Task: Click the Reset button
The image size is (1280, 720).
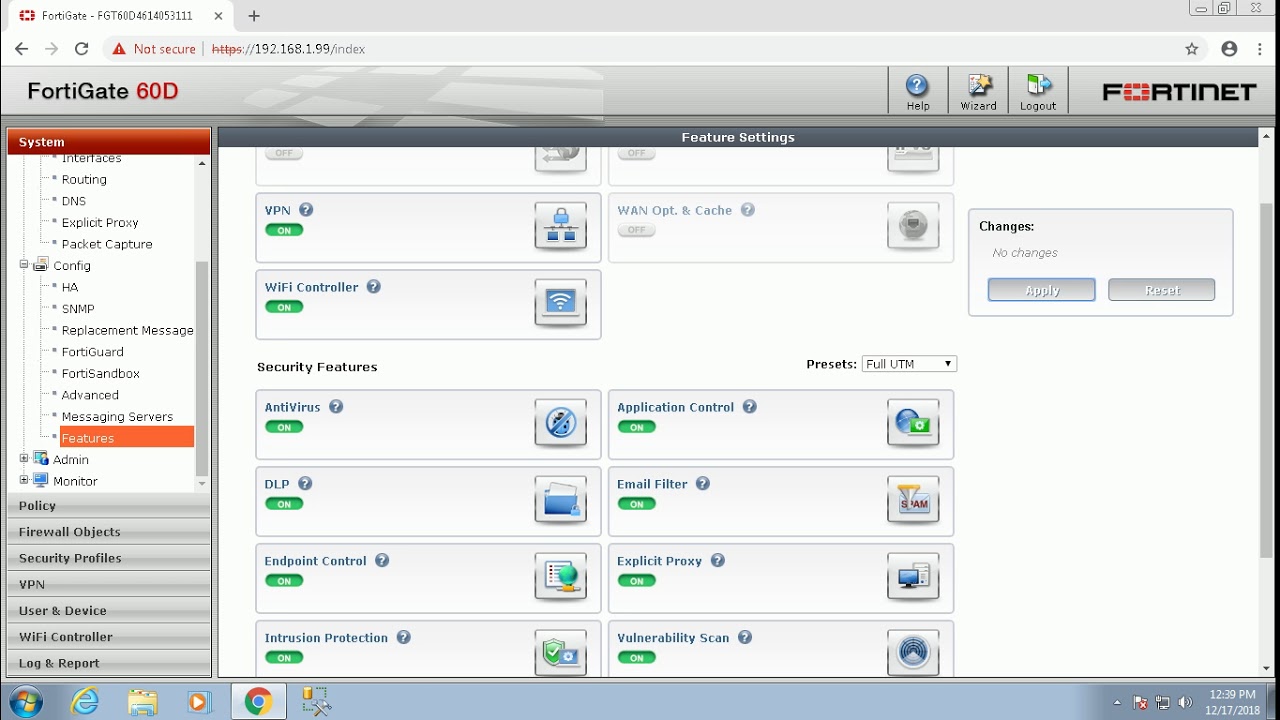Action: 1161,290
